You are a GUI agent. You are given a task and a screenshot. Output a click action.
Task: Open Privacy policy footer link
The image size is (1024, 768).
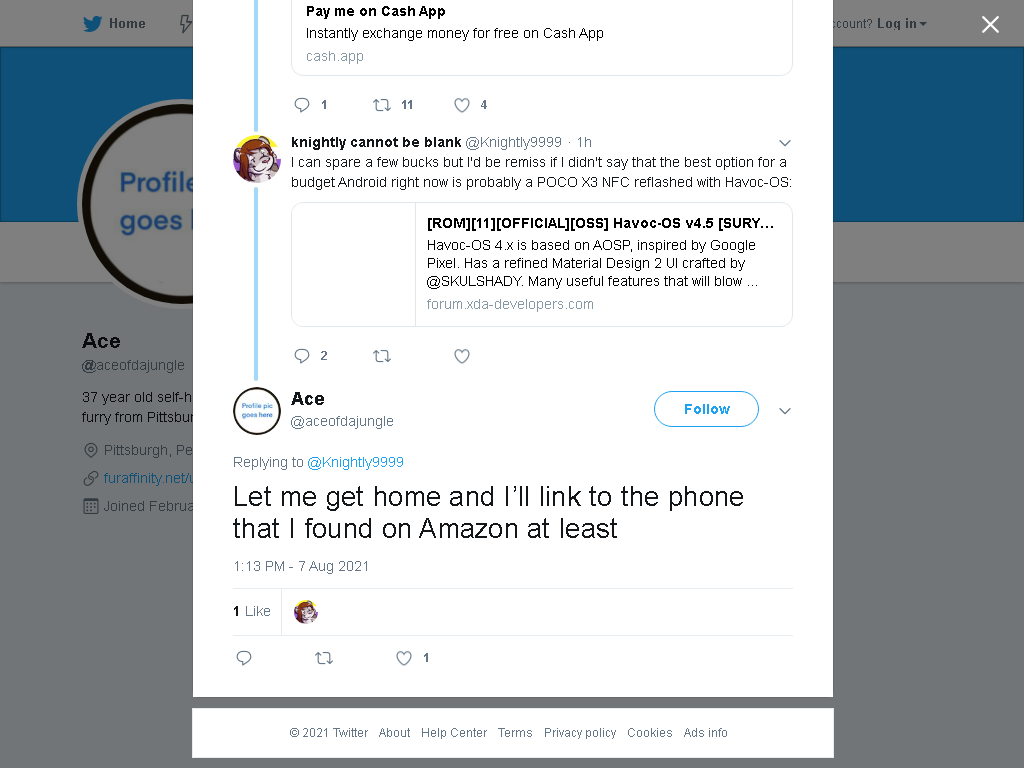pos(580,733)
